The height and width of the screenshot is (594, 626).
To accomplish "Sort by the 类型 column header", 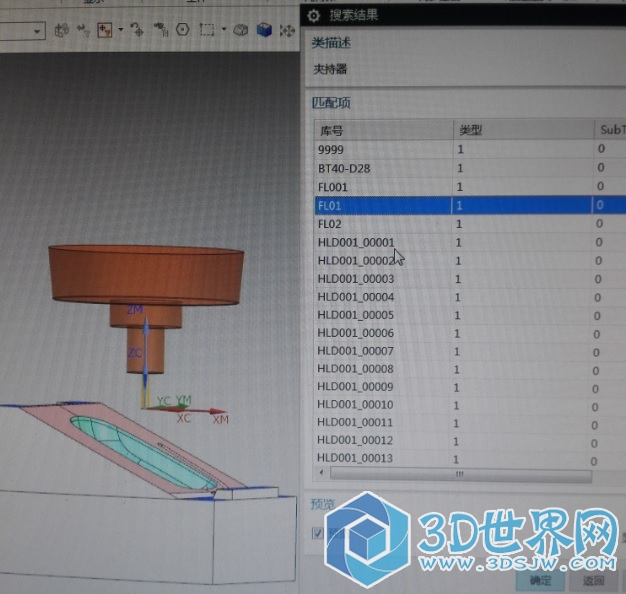I will click(x=523, y=130).
